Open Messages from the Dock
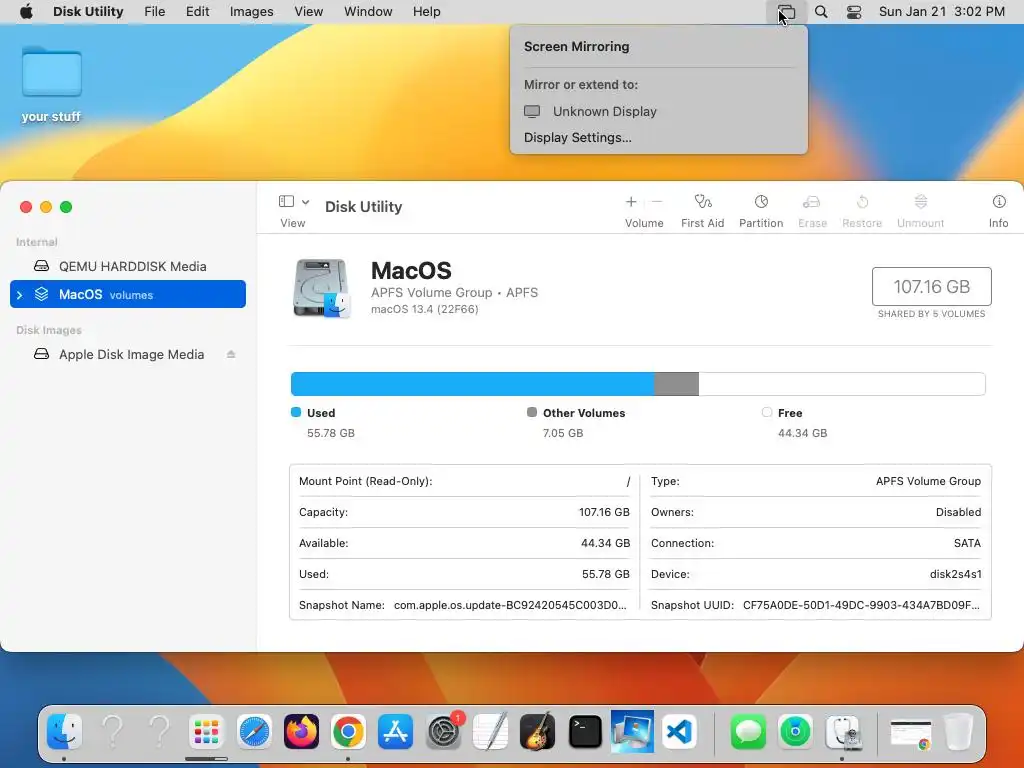Image resolution: width=1024 pixels, height=768 pixels. tap(748, 731)
